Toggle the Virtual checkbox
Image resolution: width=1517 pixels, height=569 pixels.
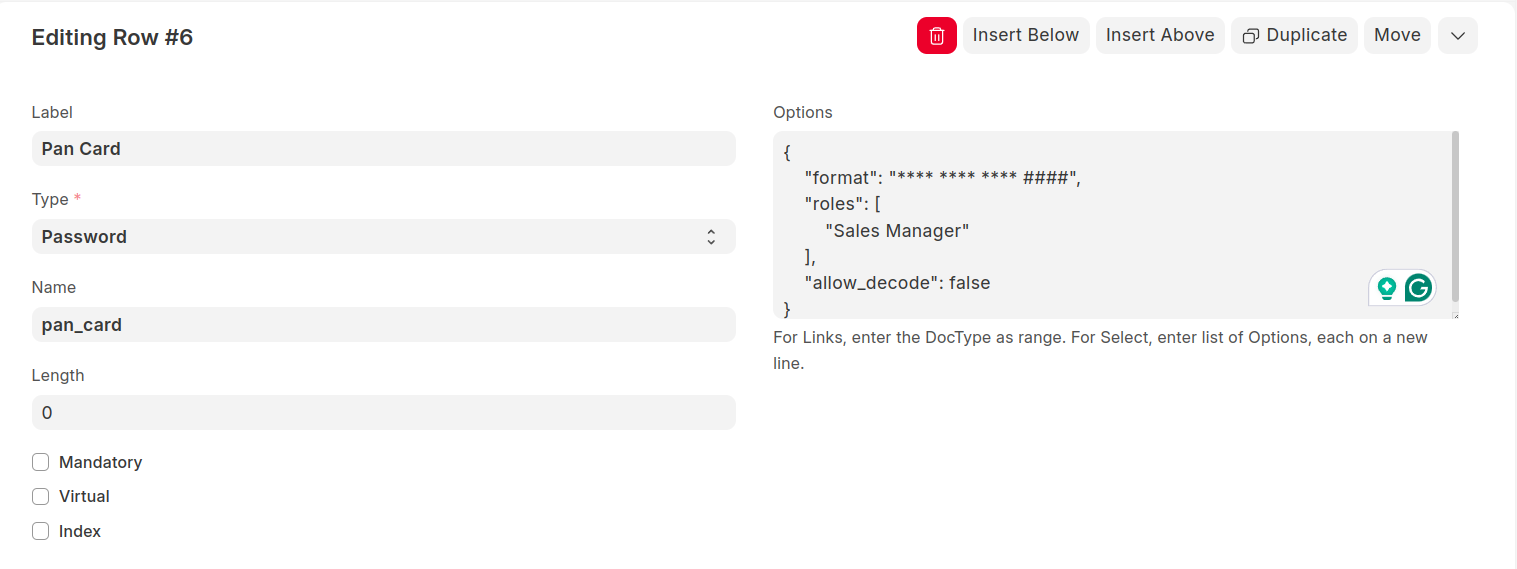pos(41,497)
